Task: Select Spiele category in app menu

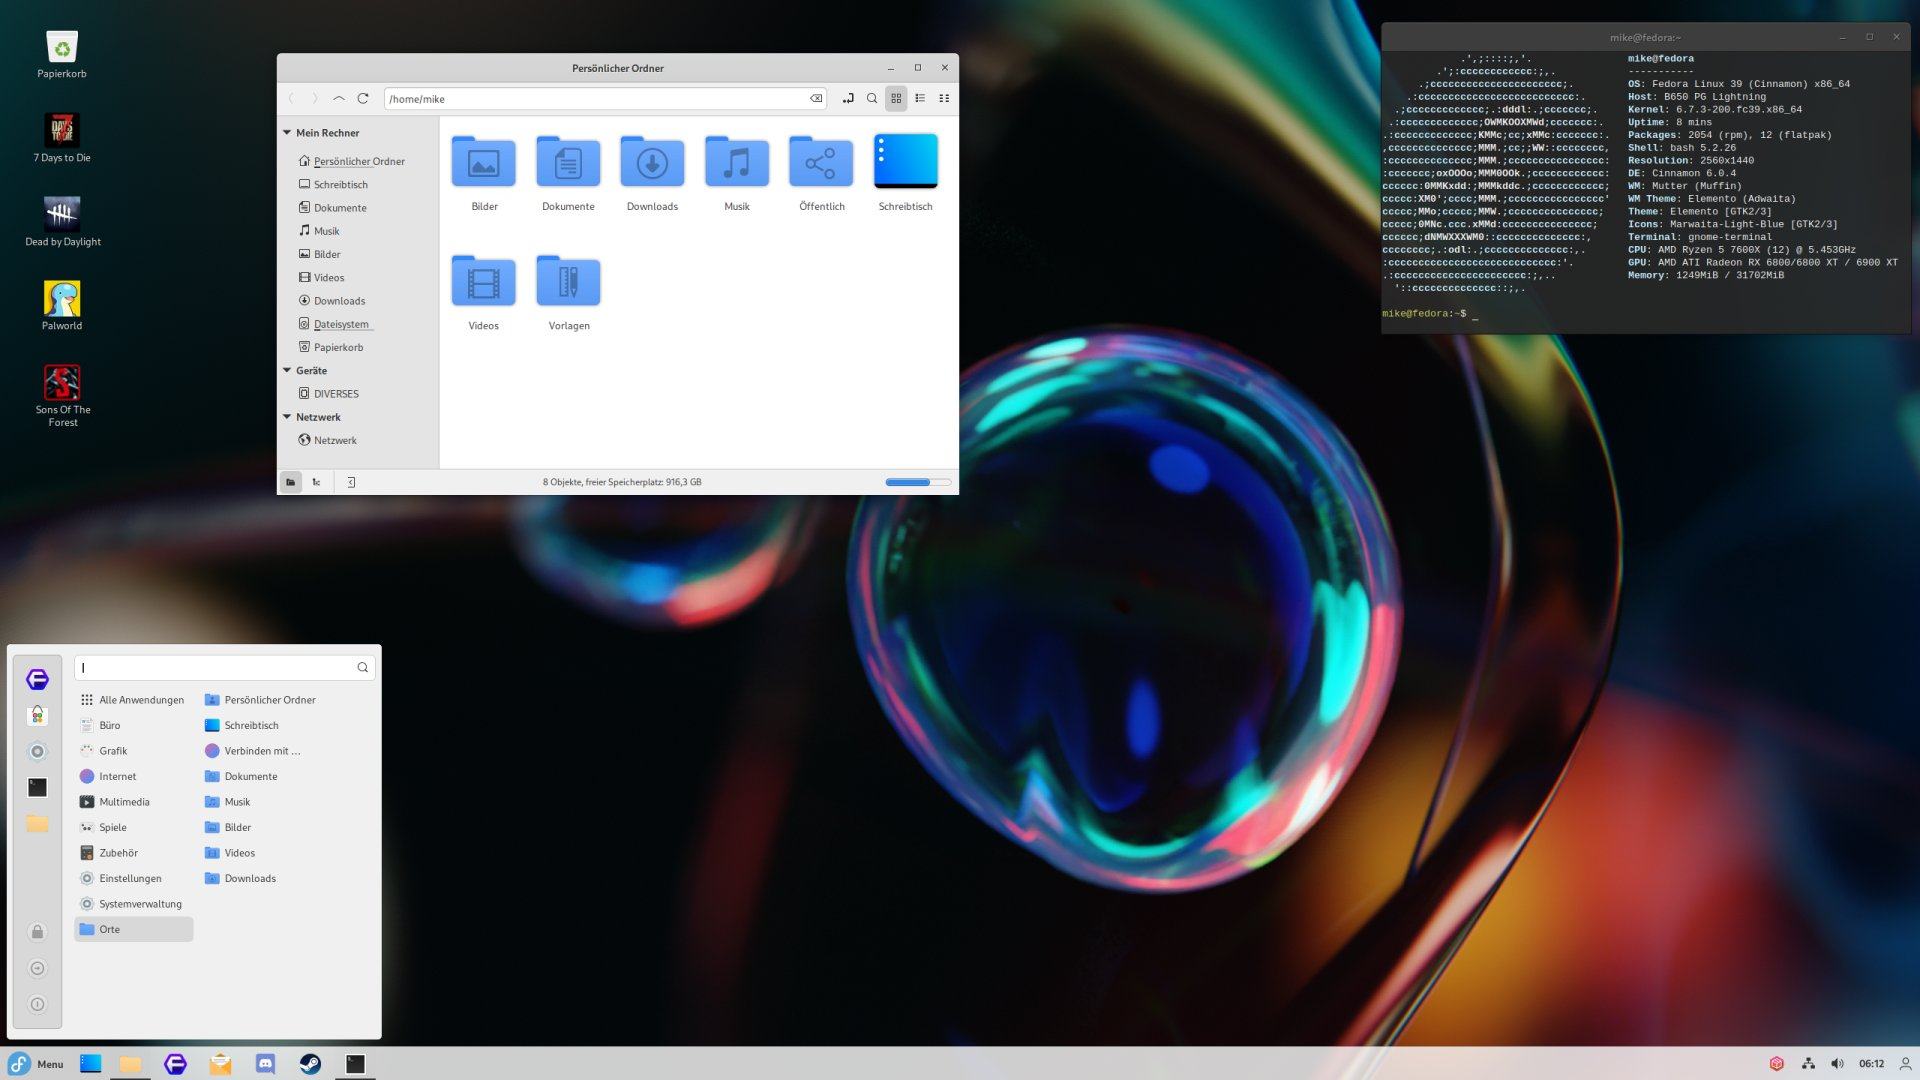Action: tap(112, 827)
